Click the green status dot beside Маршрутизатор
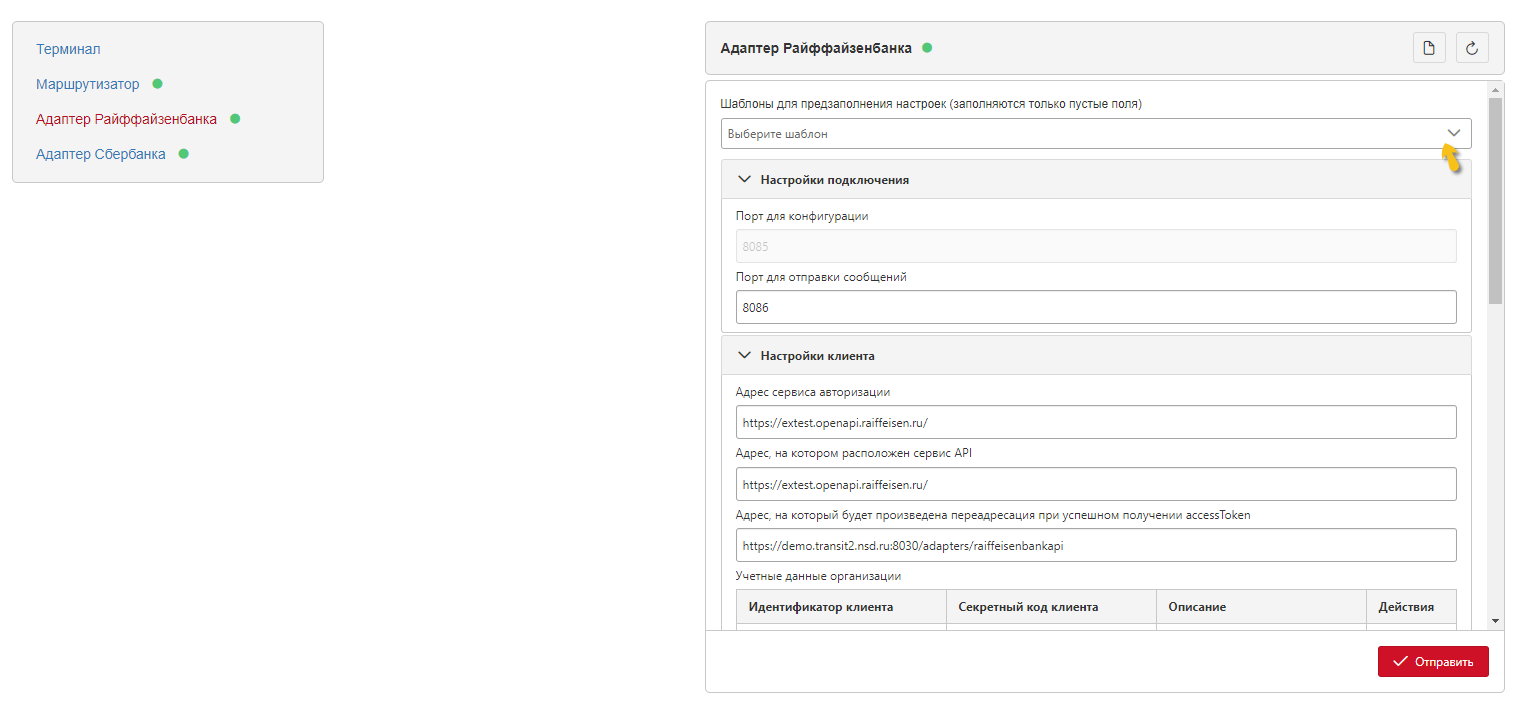 [157, 84]
